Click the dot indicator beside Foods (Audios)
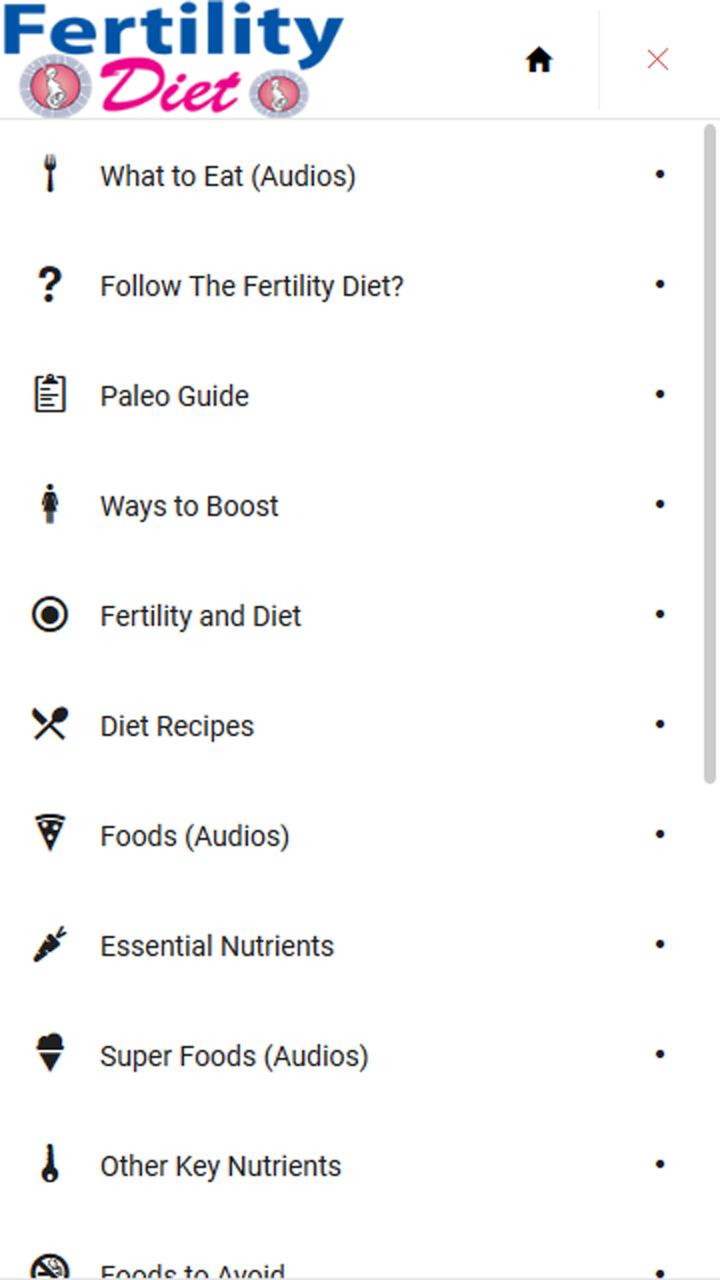Image resolution: width=720 pixels, height=1280 pixels. (659, 834)
